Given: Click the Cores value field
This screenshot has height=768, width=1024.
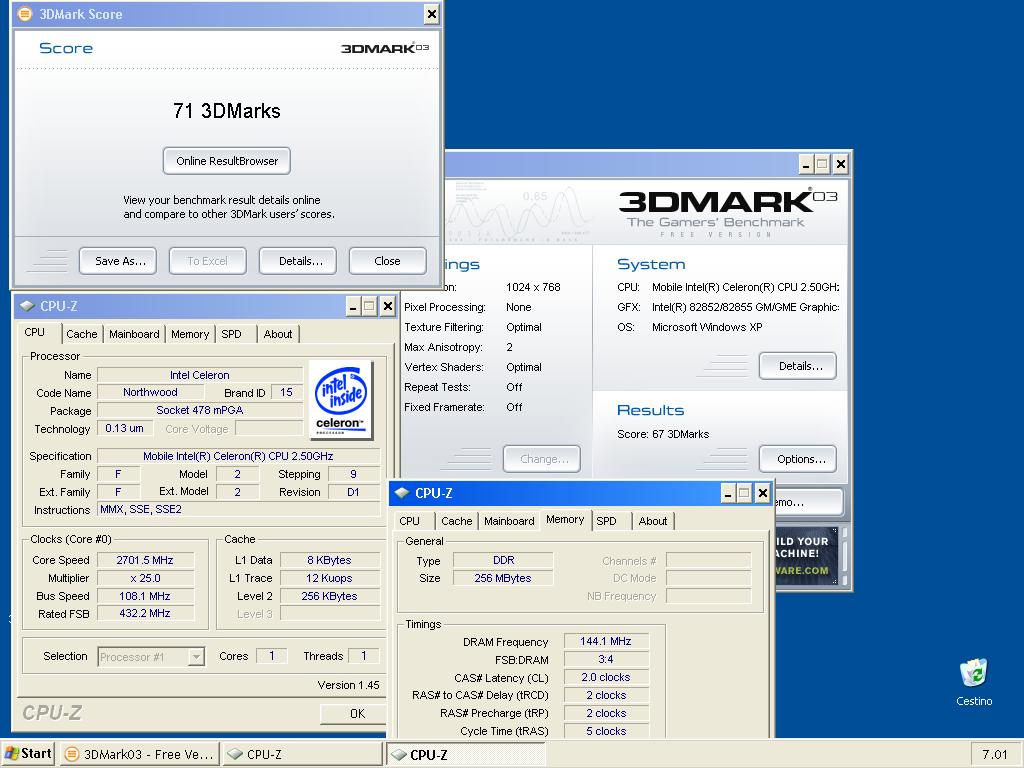Looking at the screenshot, I should tap(272, 656).
